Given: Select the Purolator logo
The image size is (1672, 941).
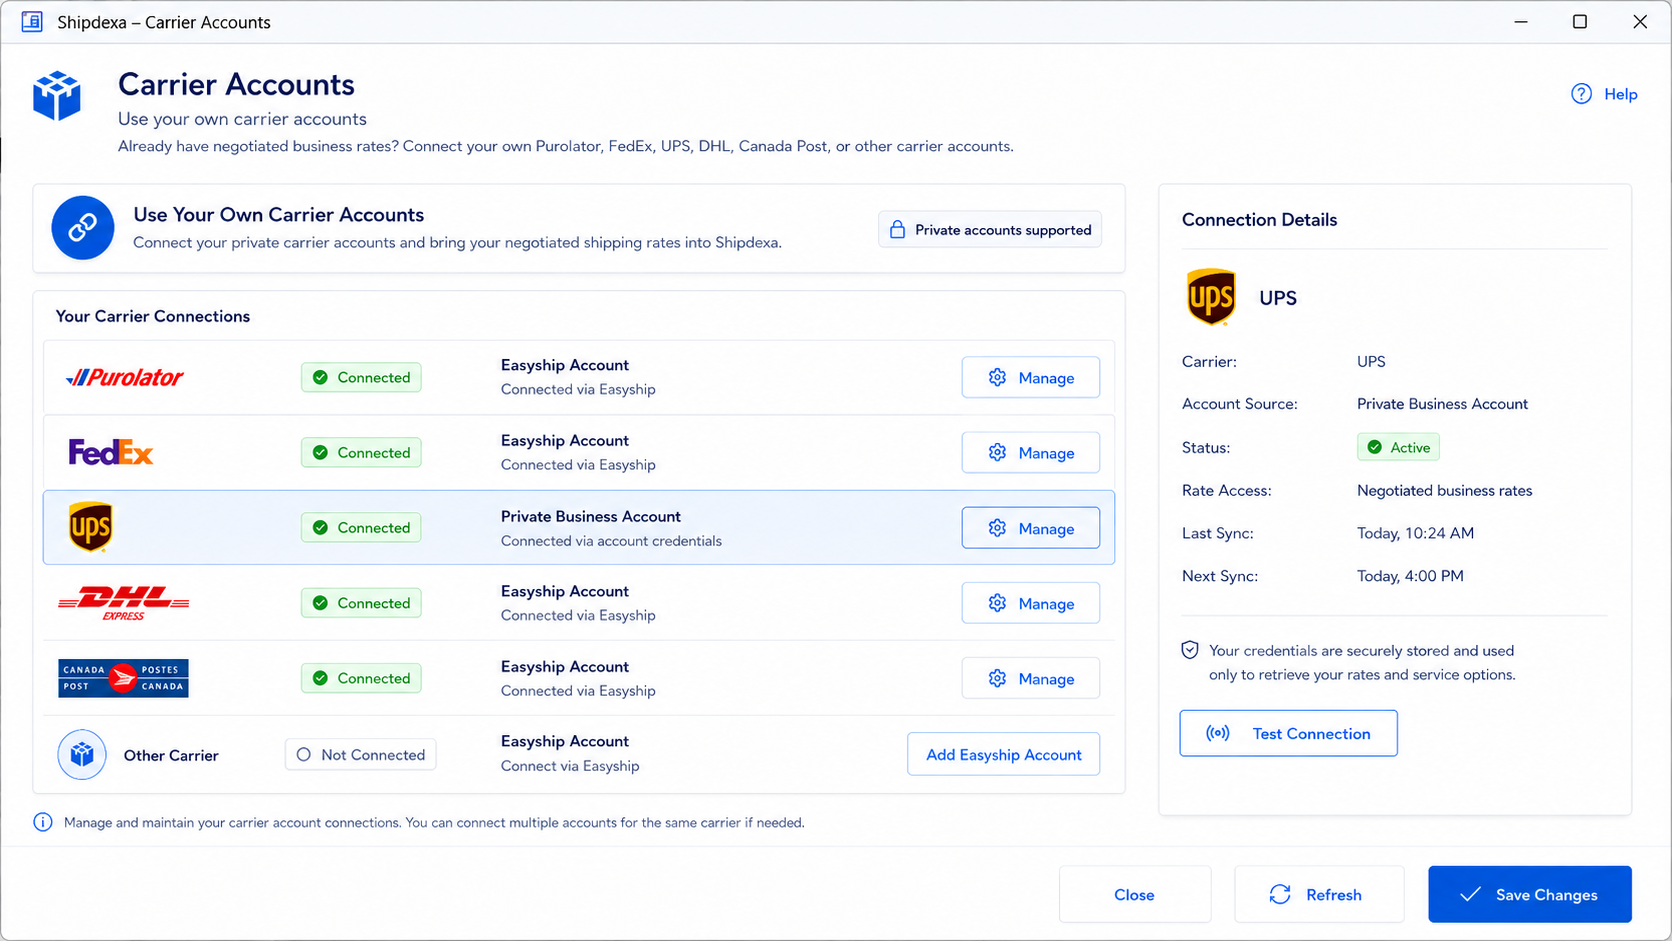Looking at the screenshot, I should pyautogui.click(x=125, y=378).
